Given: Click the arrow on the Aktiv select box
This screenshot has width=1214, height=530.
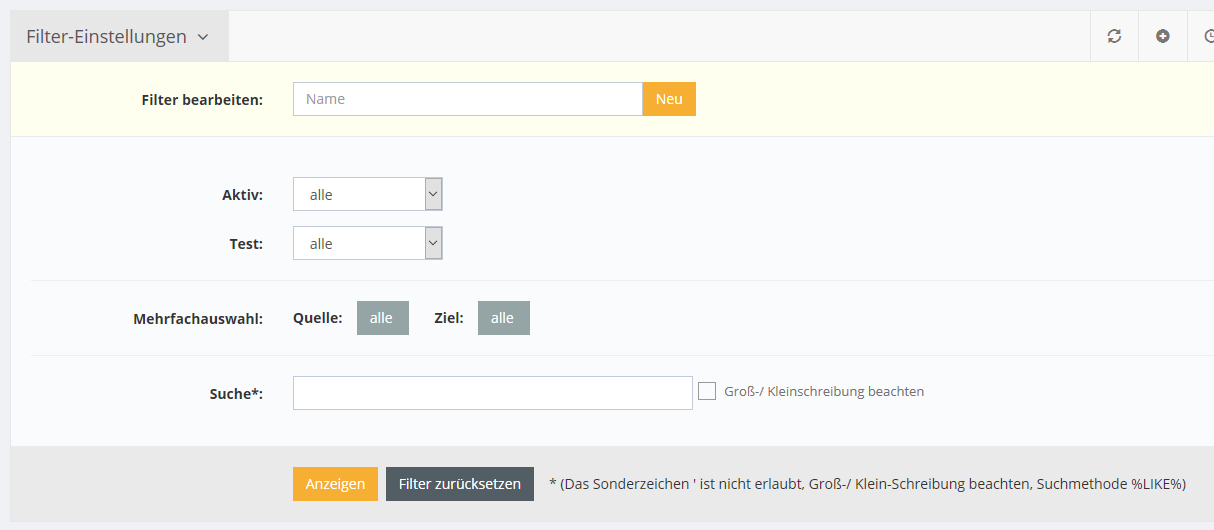Looking at the screenshot, I should pos(433,194).
